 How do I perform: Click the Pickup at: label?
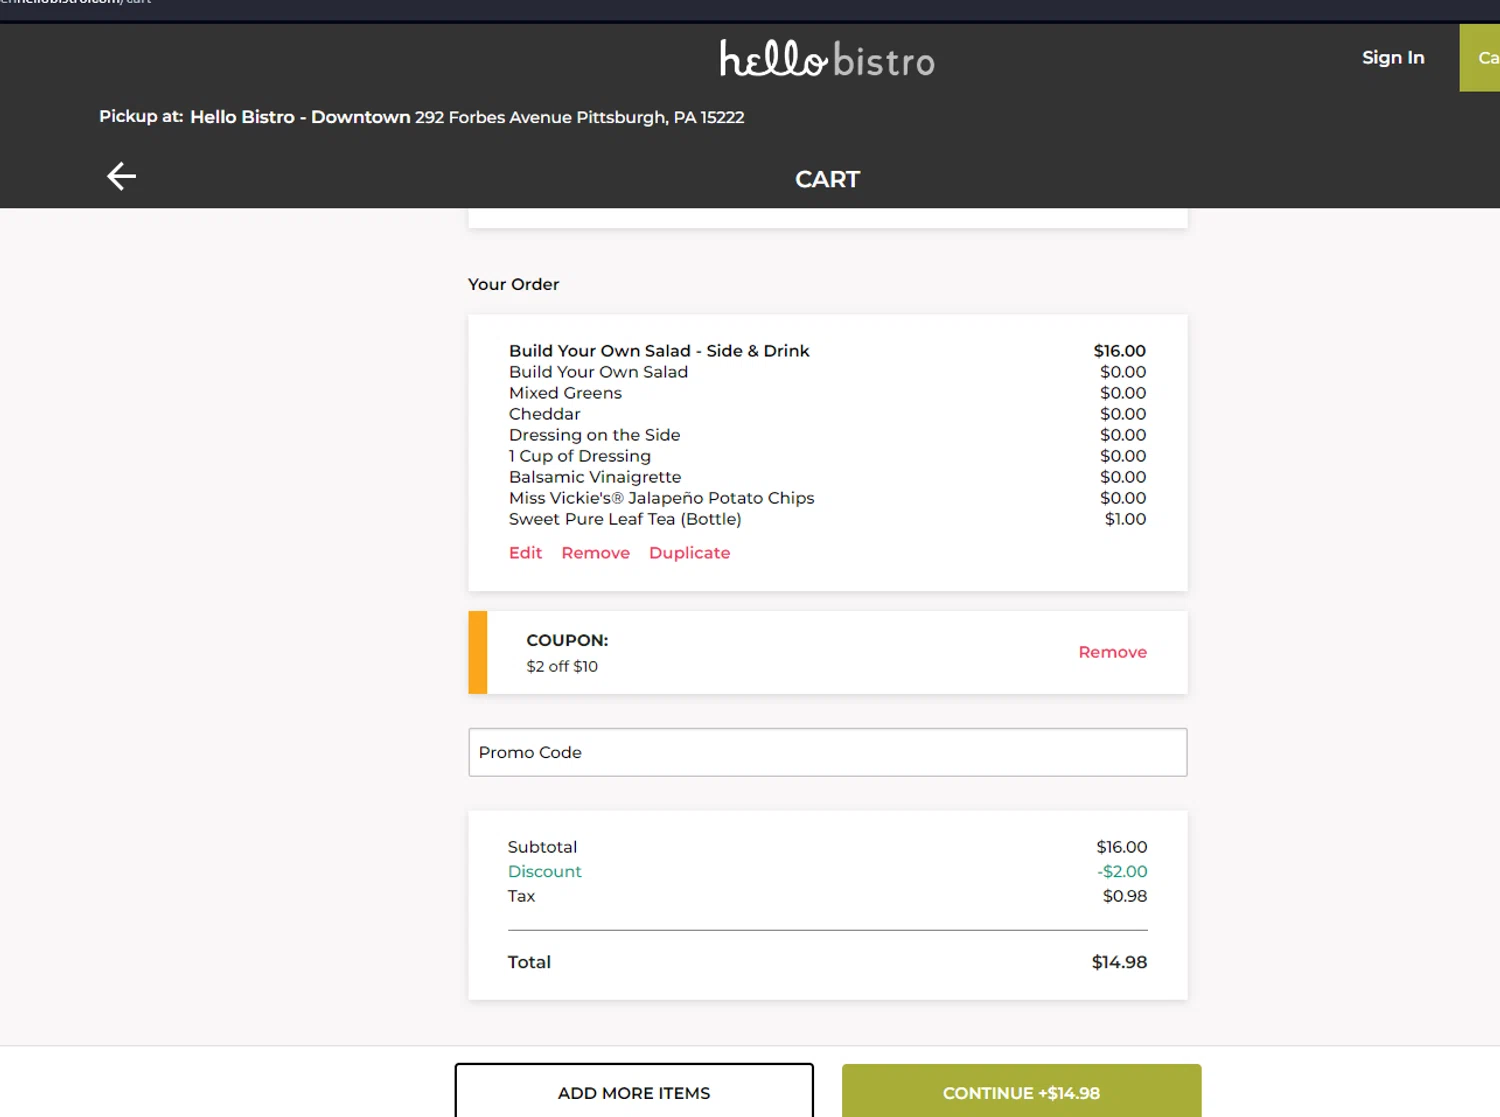coord(141,116)
